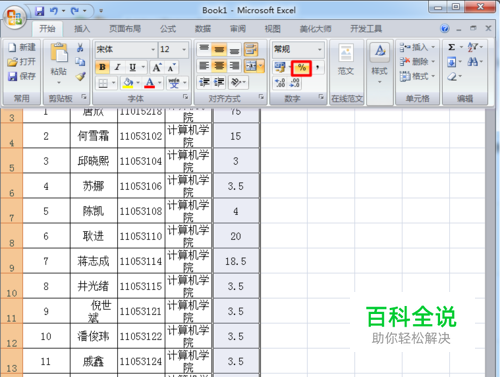Open the 文 phonetic guide tool
Screen dimensions: 500x377
pos(174,83)
